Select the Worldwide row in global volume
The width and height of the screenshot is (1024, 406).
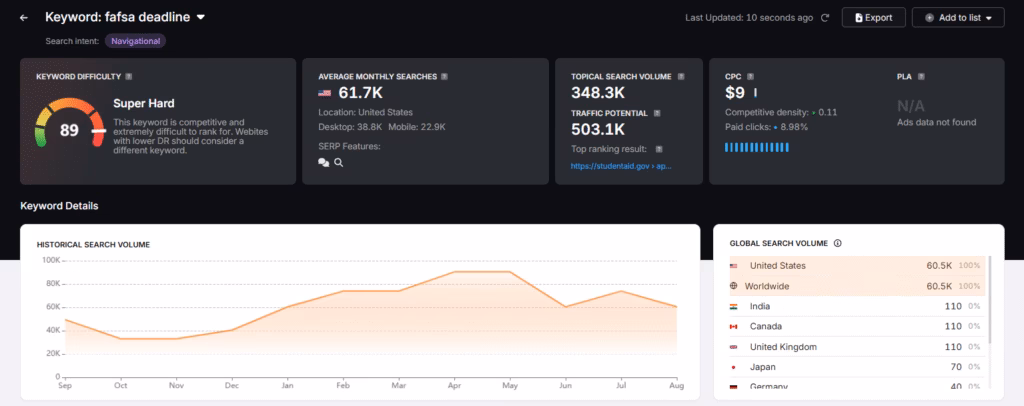pyautogui.click(x=855, y=286)
